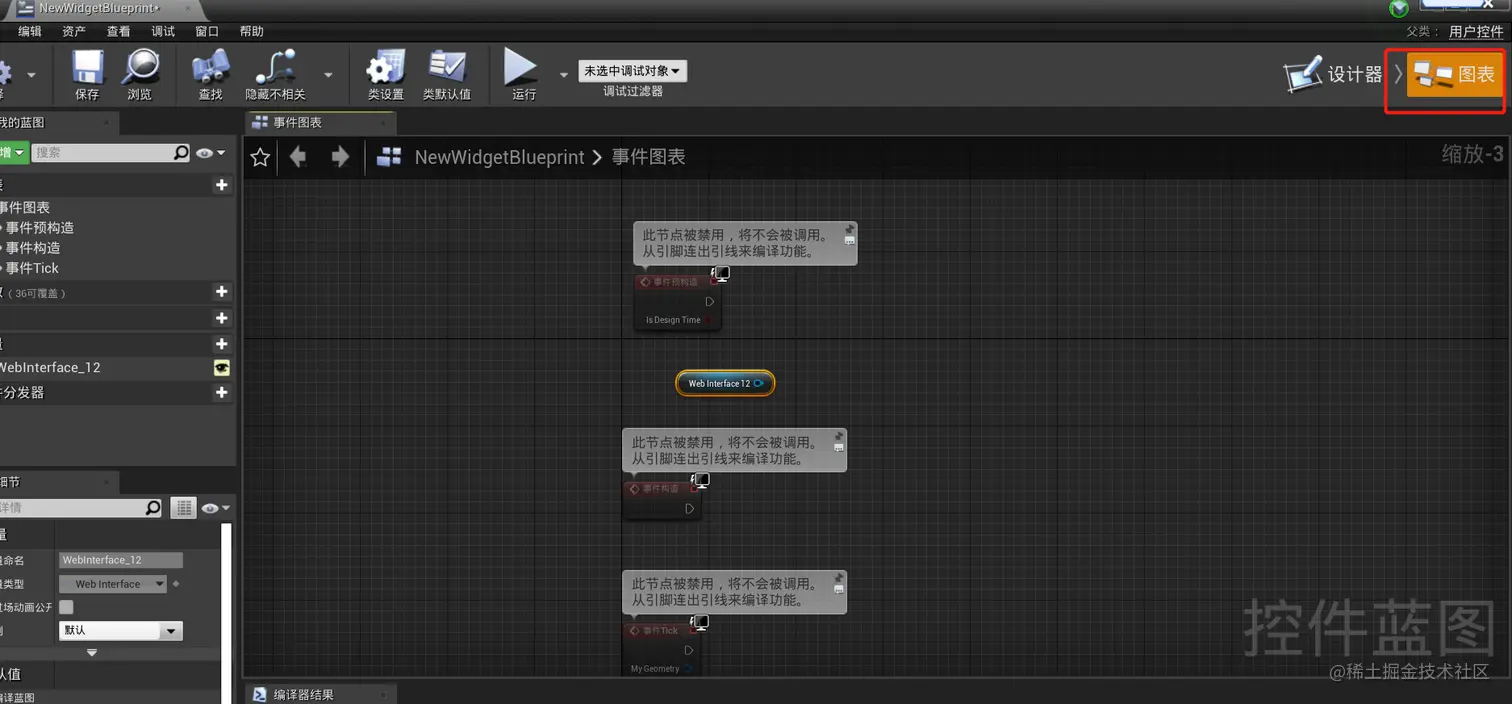Image resolution: width=1512 pixels, height=704 pixels.
Task: Switch to Graph (图表) mode
Action: 1455,74
